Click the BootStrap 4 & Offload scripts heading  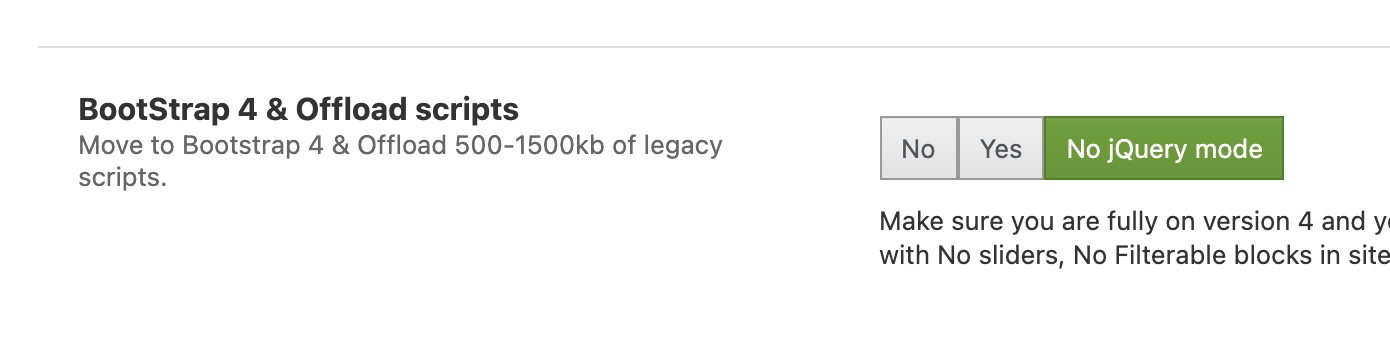tap(299, 109)
